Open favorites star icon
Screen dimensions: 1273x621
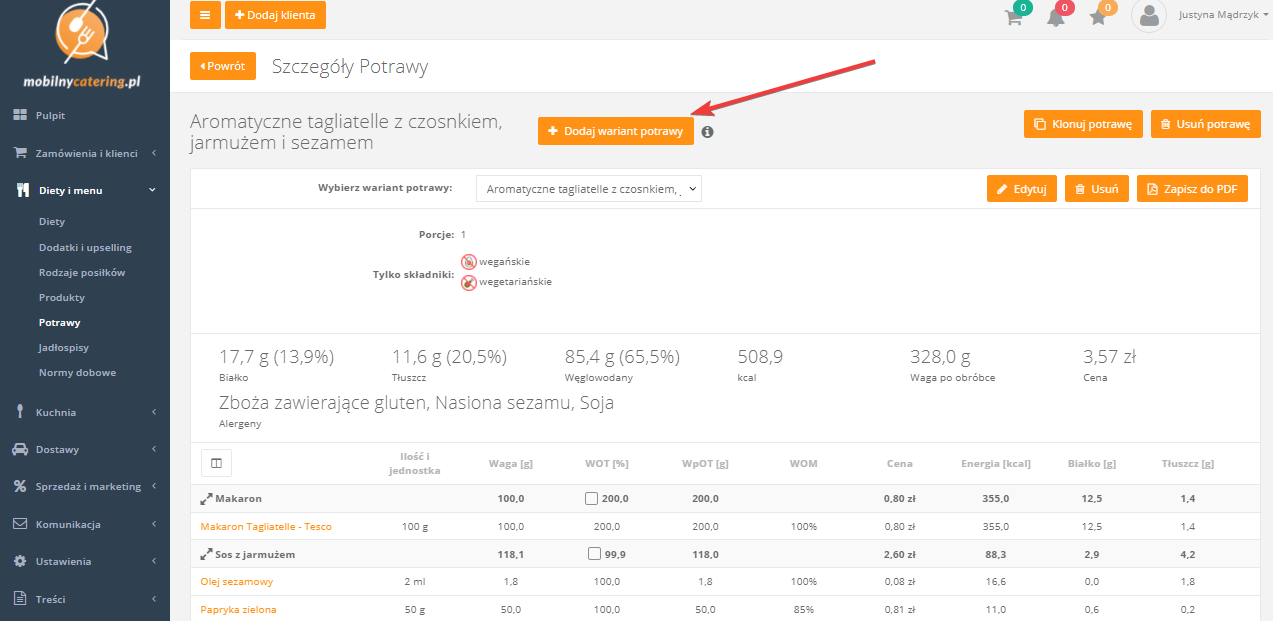point(1098,17)
